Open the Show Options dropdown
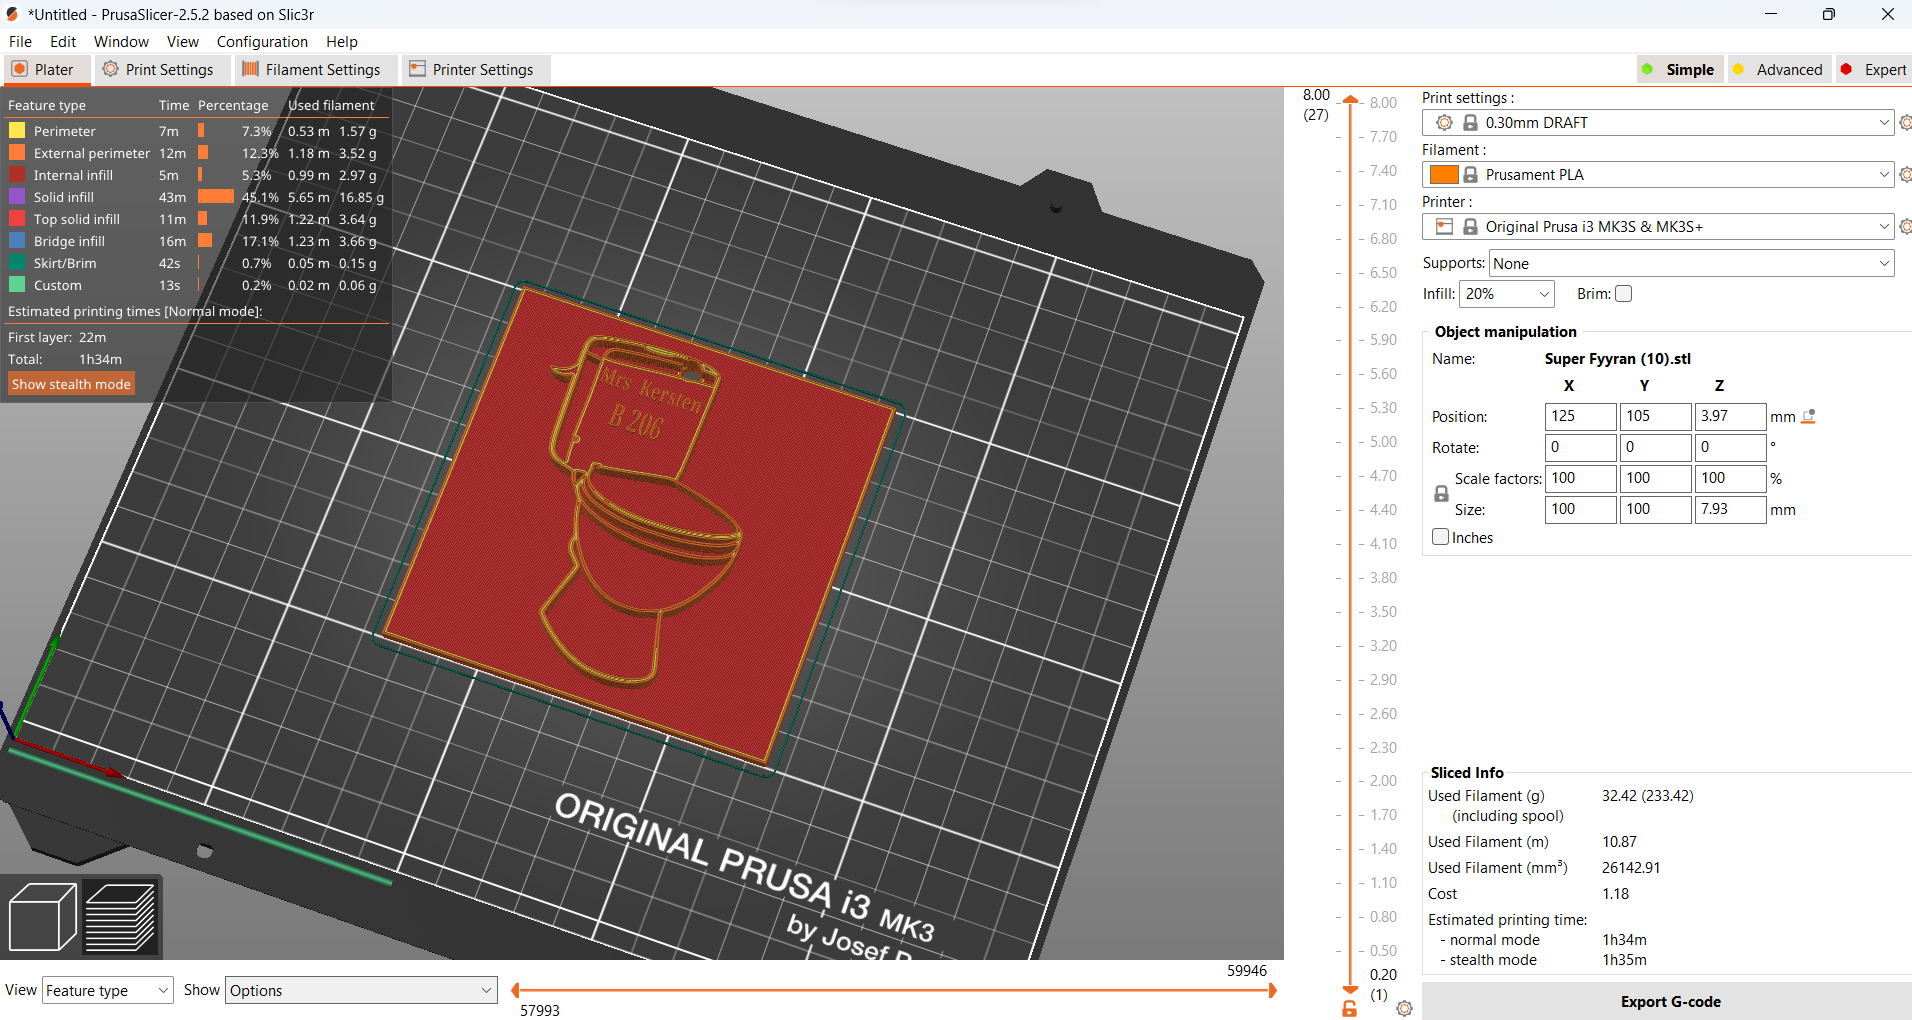Viewport: 1912px width, 1020px height. click(361, 990)
